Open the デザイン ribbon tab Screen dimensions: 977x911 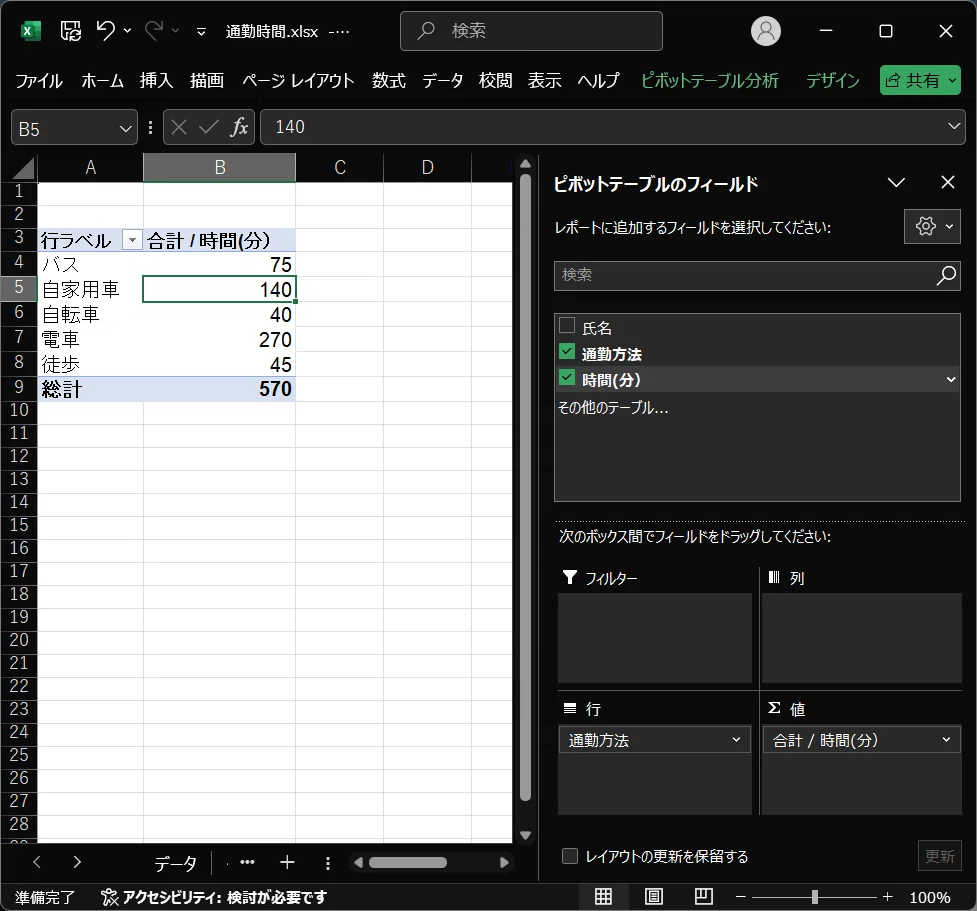832,80
